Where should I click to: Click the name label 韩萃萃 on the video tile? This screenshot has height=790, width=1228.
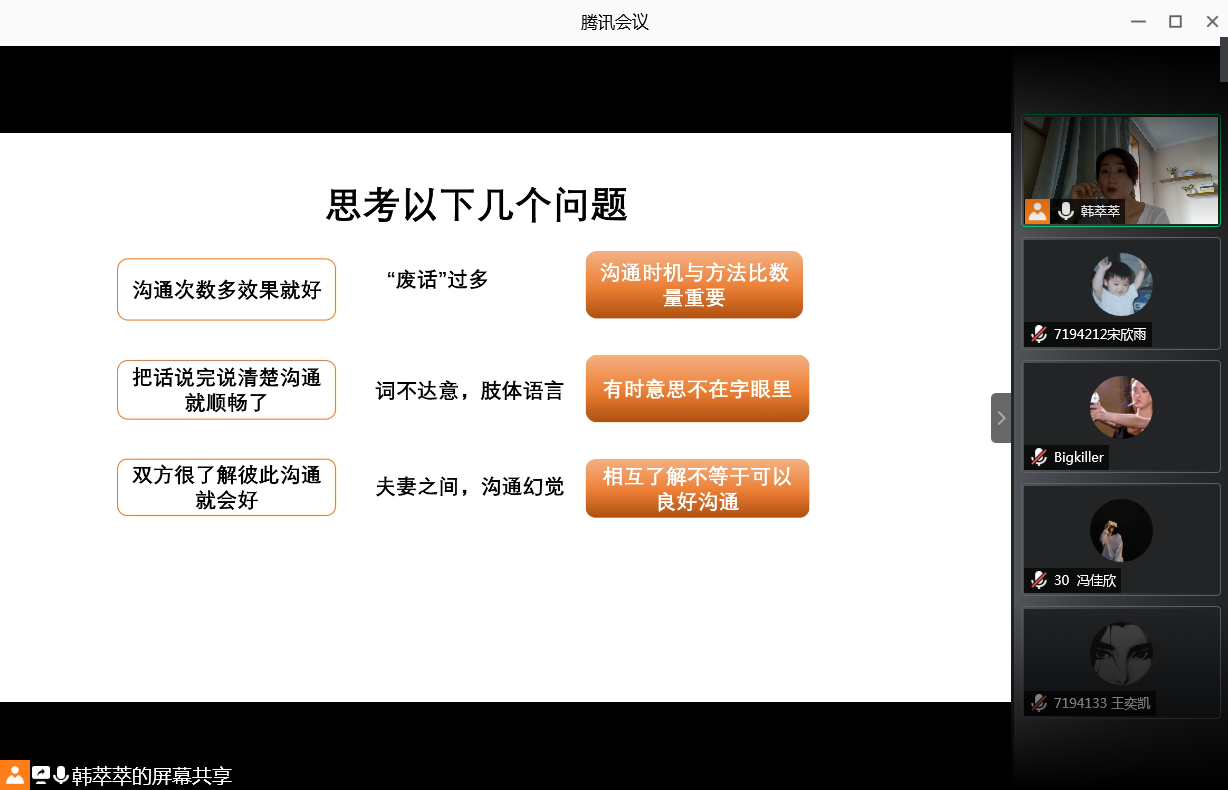coord(1100,211)
